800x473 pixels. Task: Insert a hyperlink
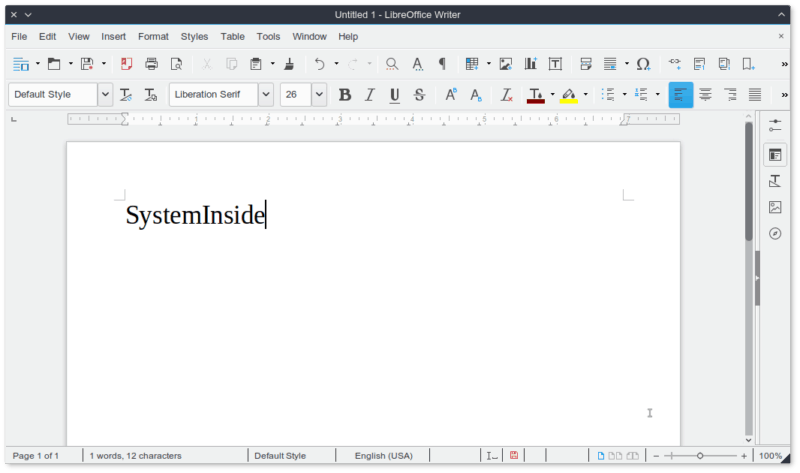tap(674, 64)
